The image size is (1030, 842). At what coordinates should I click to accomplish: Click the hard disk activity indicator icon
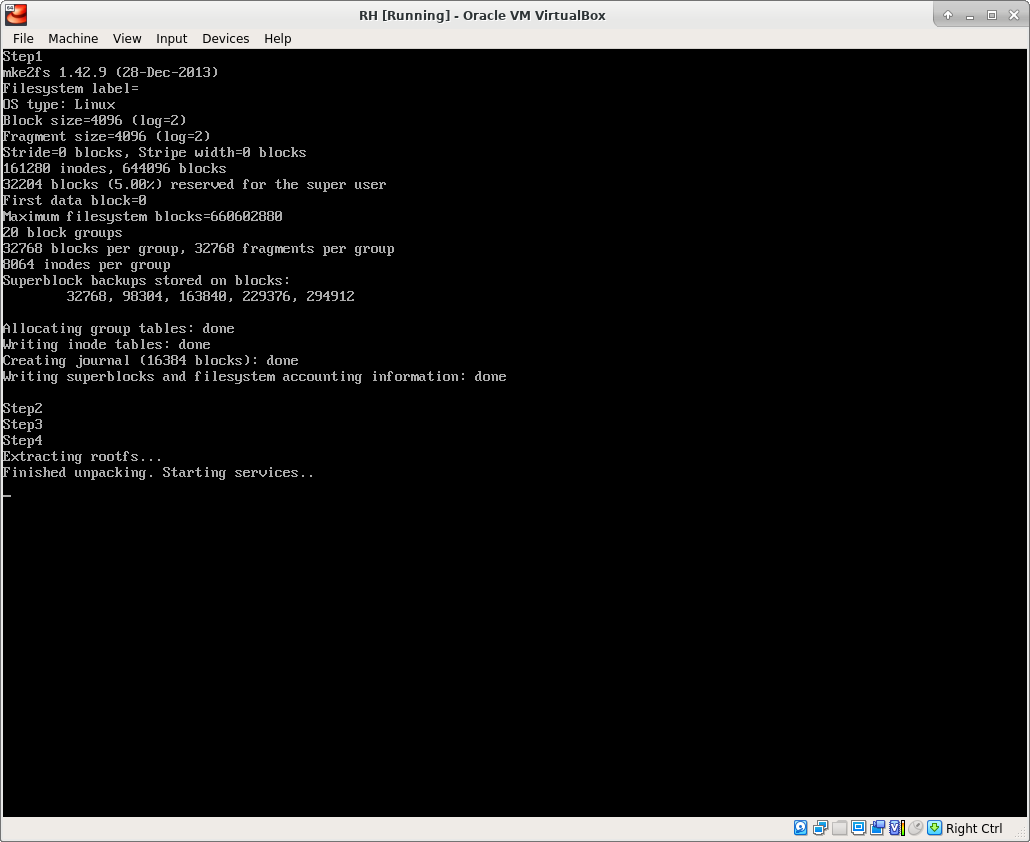coord(801,828)
